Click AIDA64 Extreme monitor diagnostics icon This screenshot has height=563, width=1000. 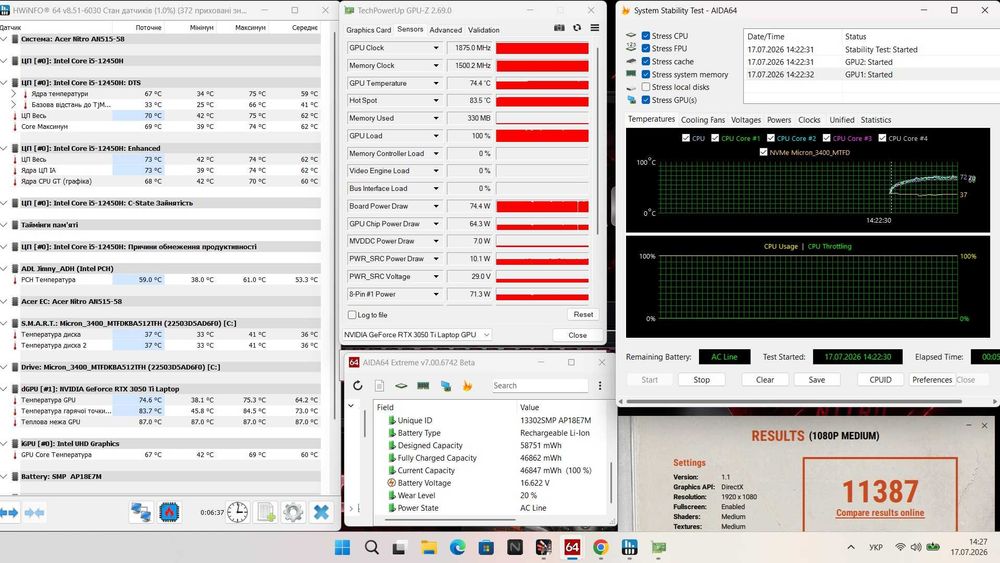point(446,386)
